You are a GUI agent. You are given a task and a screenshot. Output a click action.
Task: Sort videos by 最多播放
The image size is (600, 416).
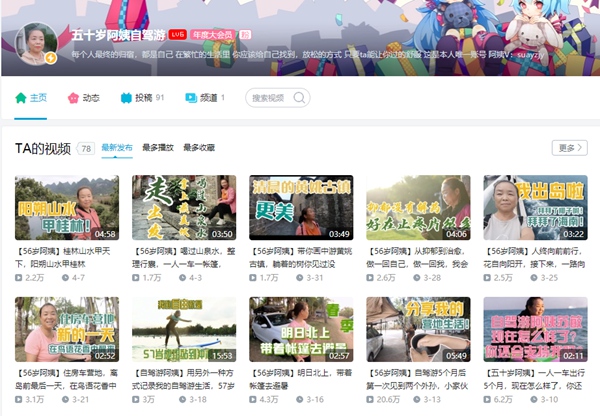point(158,148)
